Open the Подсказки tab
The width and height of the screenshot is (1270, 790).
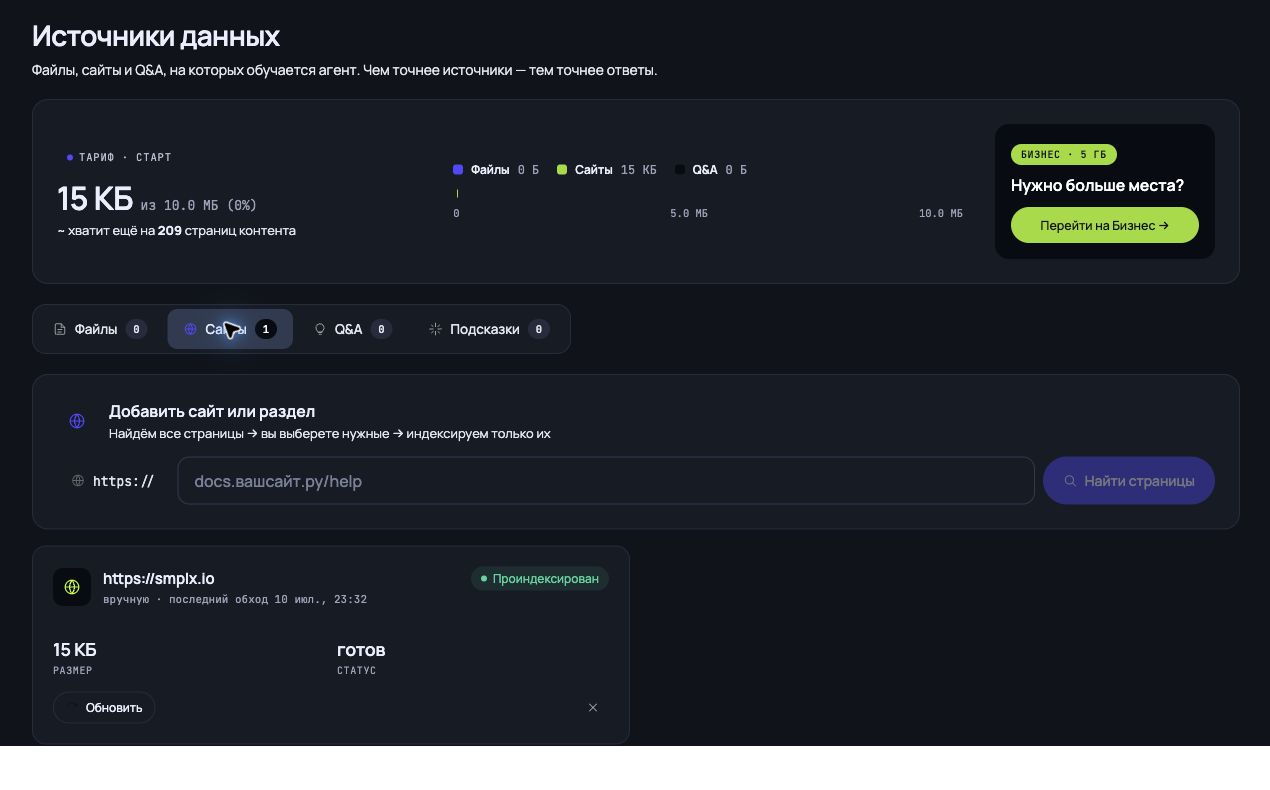coord(488,329)
